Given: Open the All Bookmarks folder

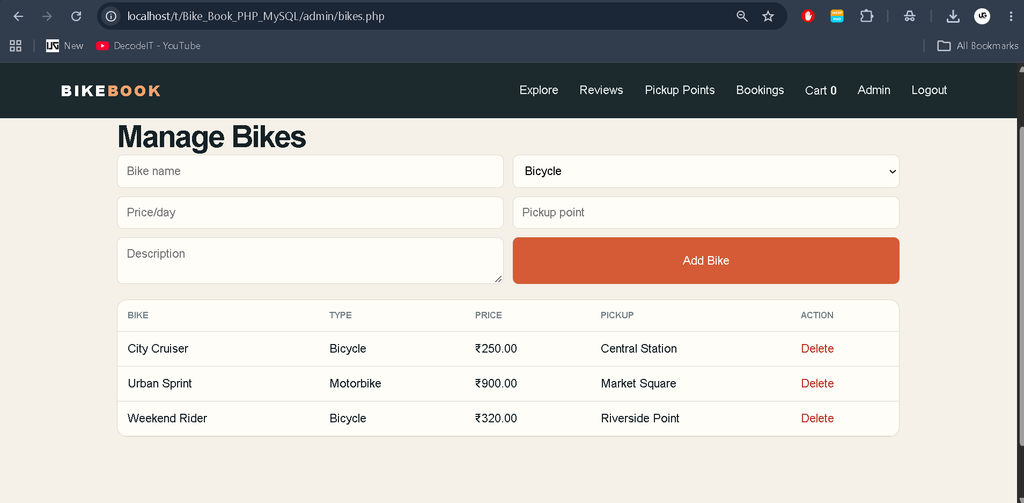Looking at the screenshot, I should coord(977,46).
